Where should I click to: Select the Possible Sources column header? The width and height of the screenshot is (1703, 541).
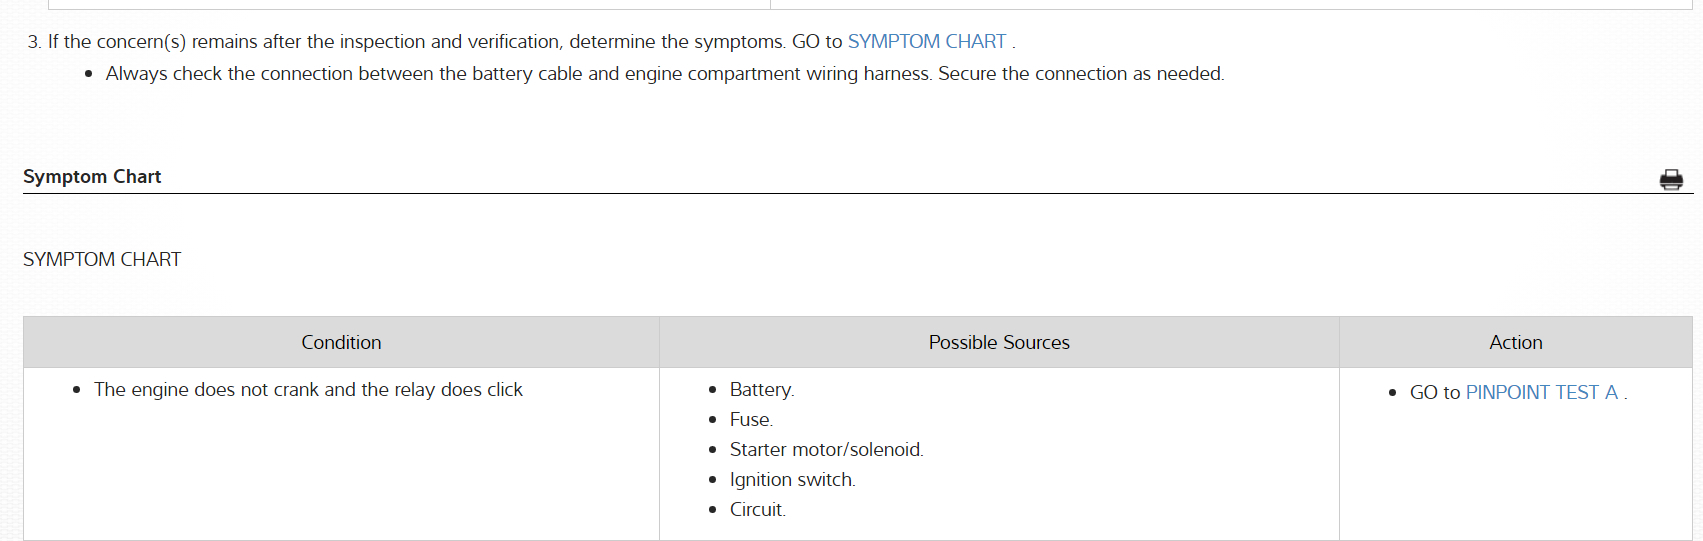pos(998,343)
